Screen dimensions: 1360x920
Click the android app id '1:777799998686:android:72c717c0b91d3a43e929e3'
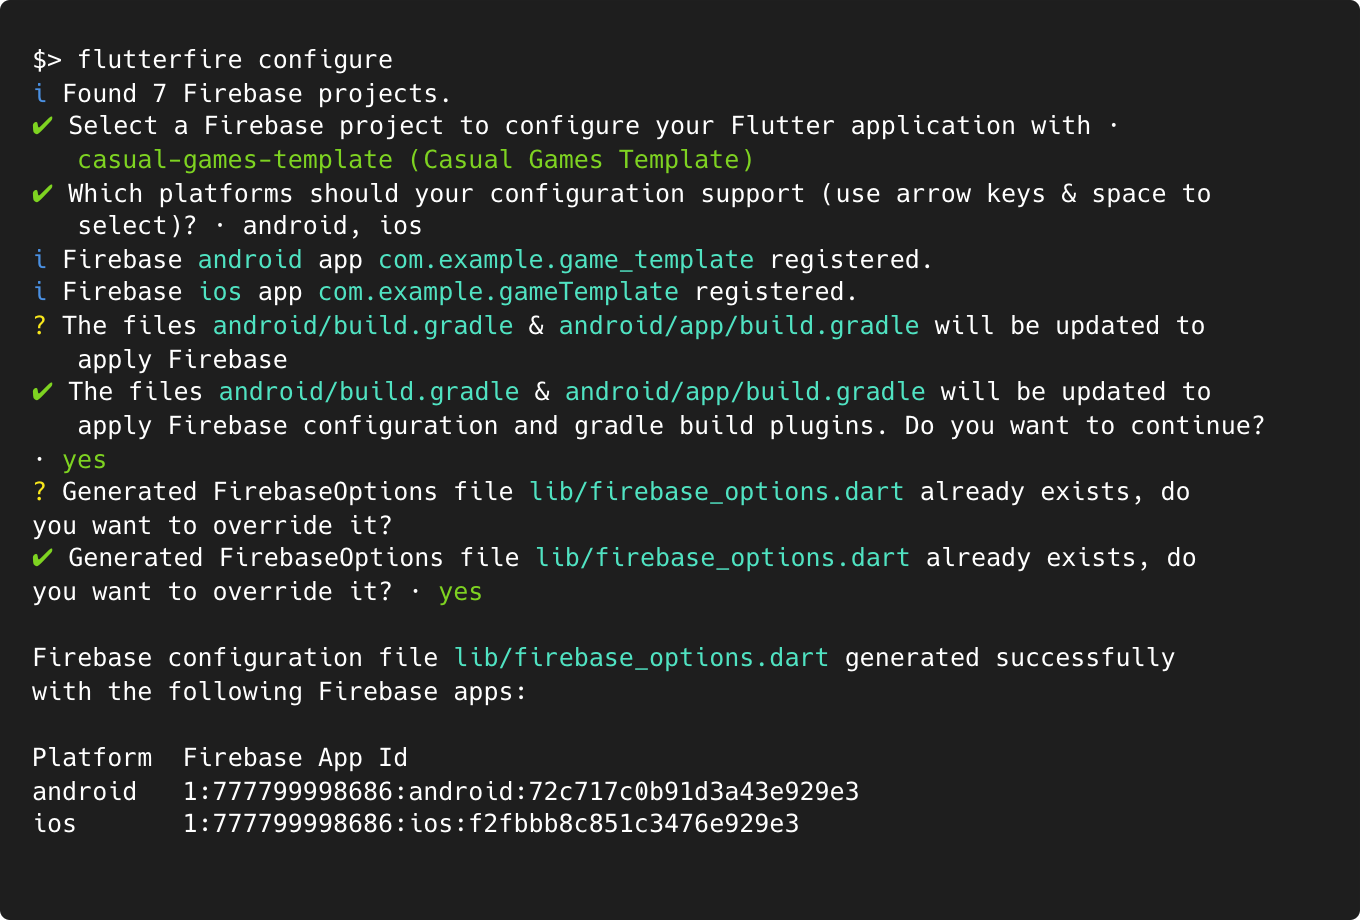click(521, 791)
